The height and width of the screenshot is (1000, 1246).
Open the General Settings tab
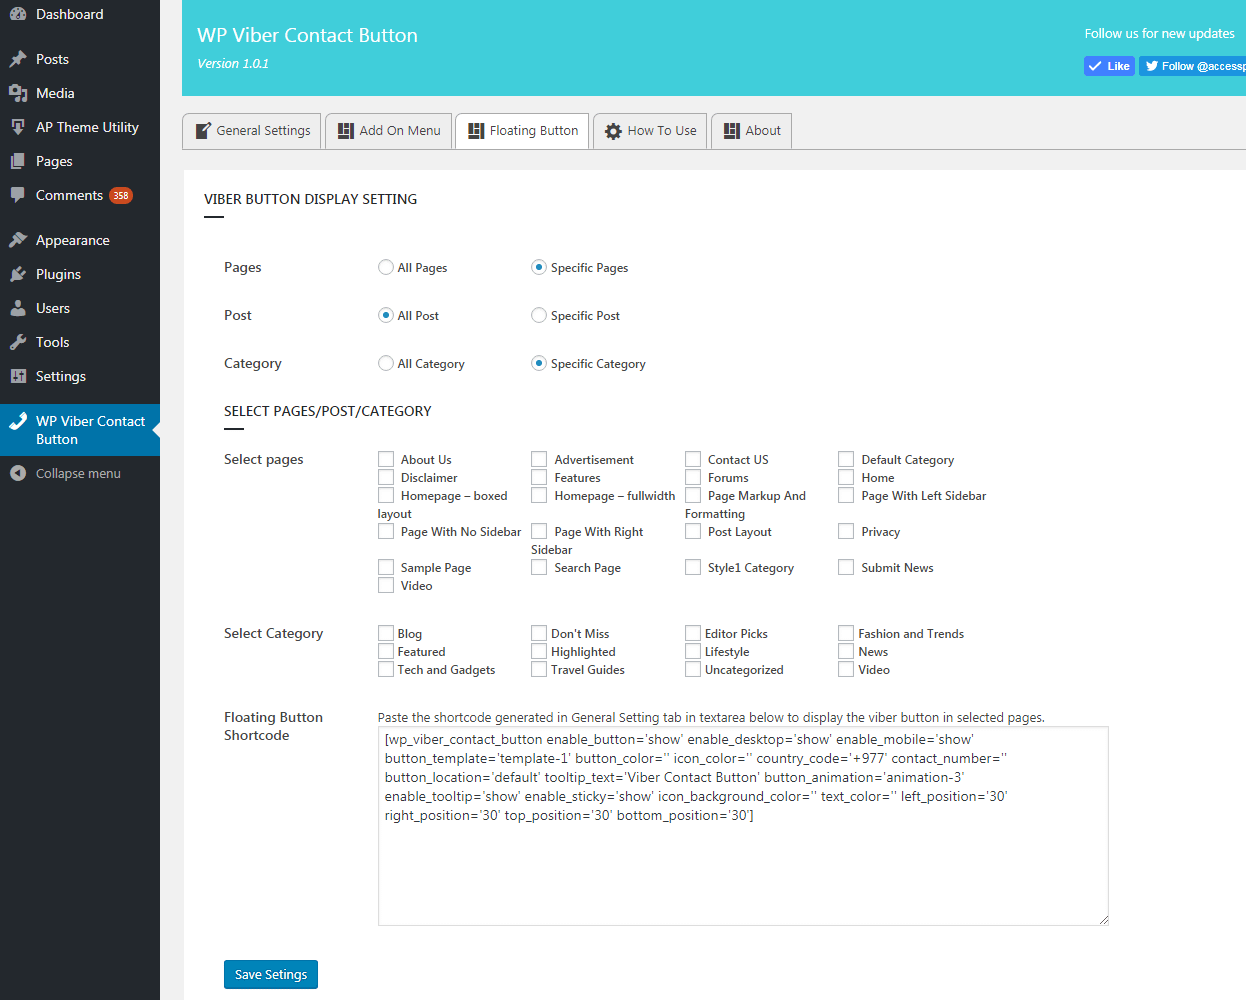252,131
